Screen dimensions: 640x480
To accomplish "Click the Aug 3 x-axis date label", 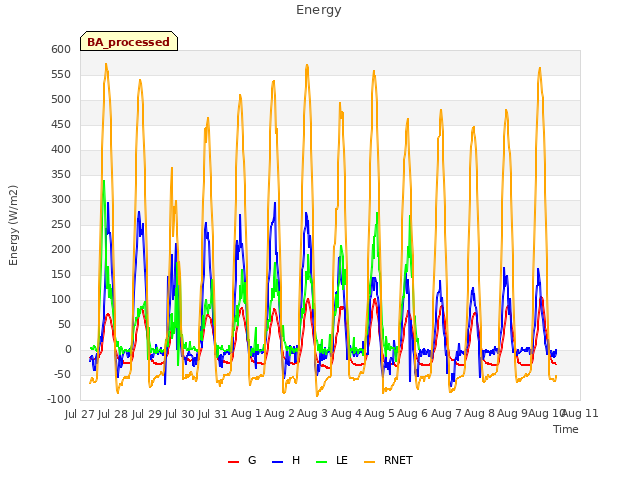I will coord(313,413).
